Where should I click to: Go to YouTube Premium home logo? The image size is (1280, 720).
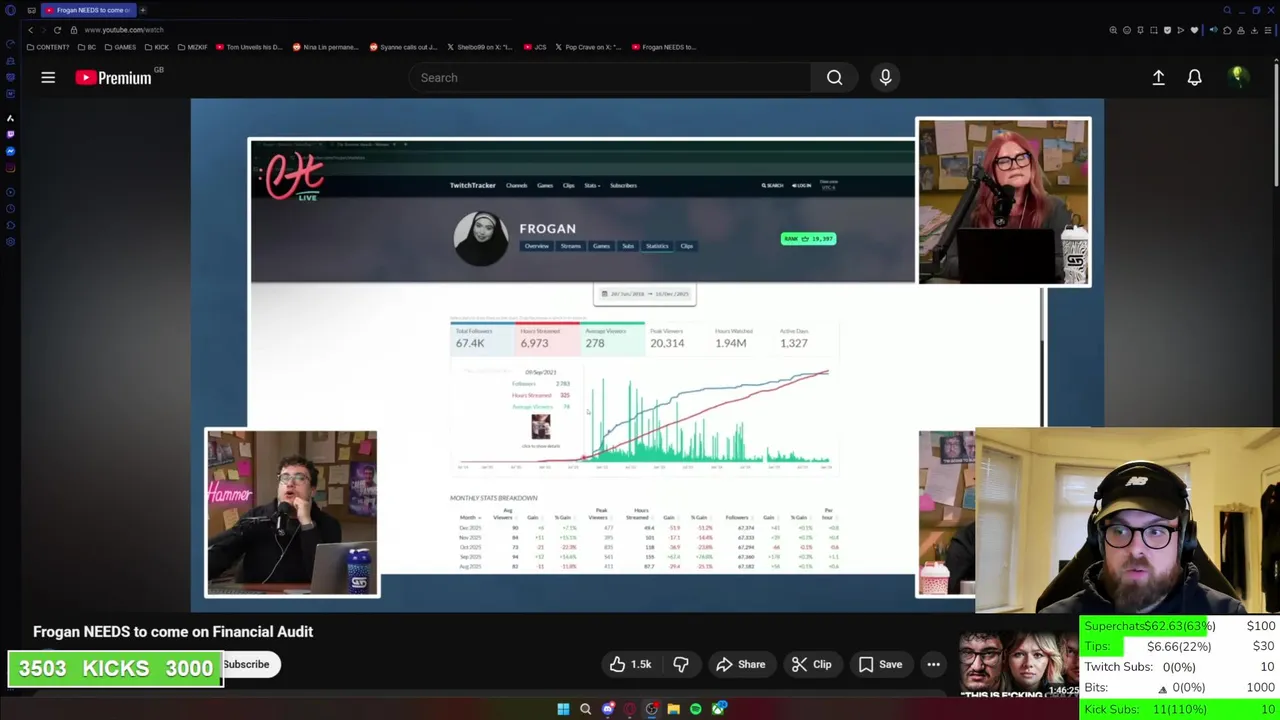[x=113, y=77]
